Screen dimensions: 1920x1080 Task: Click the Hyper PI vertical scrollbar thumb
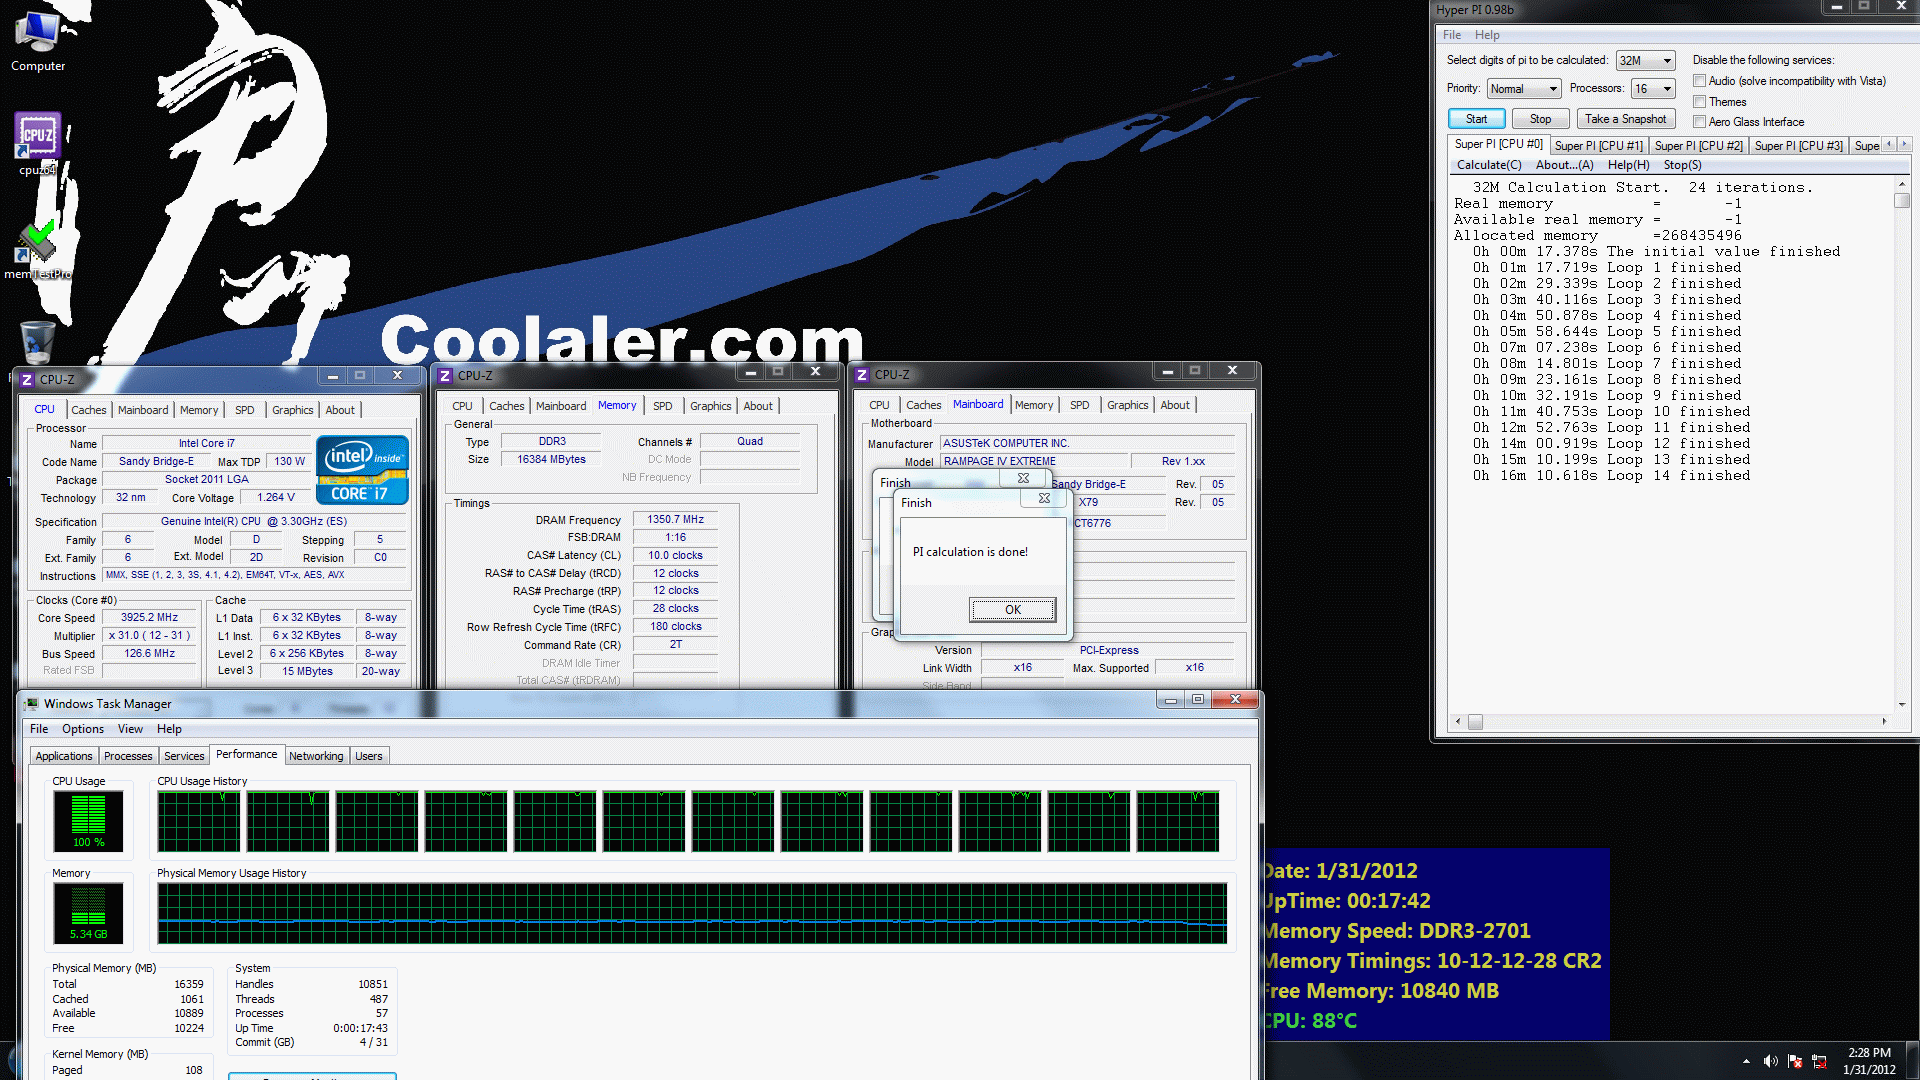[x=1901, y=201]
